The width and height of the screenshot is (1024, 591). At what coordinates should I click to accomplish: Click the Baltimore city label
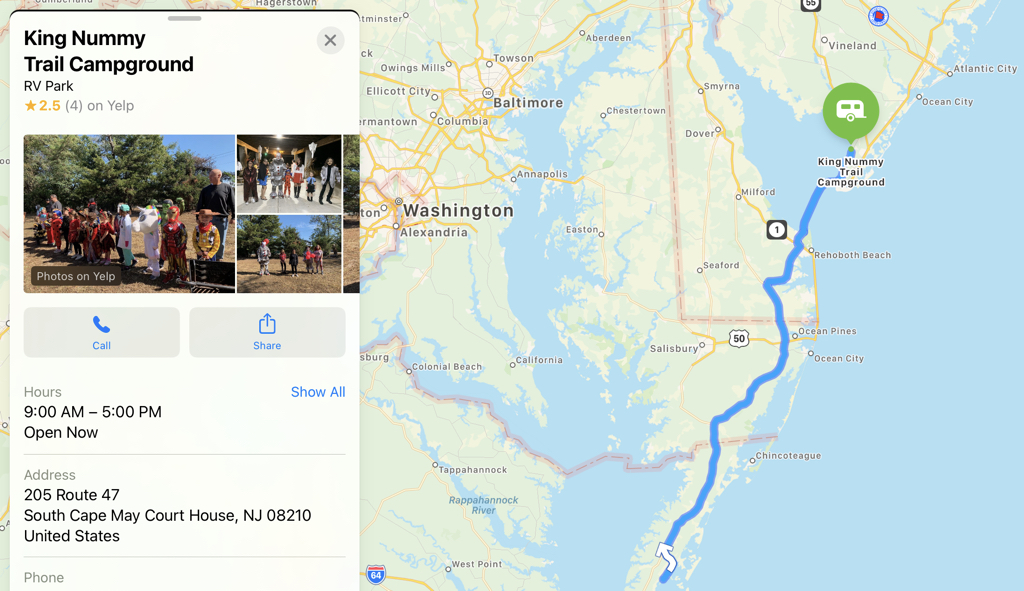[x=528, y=103]
